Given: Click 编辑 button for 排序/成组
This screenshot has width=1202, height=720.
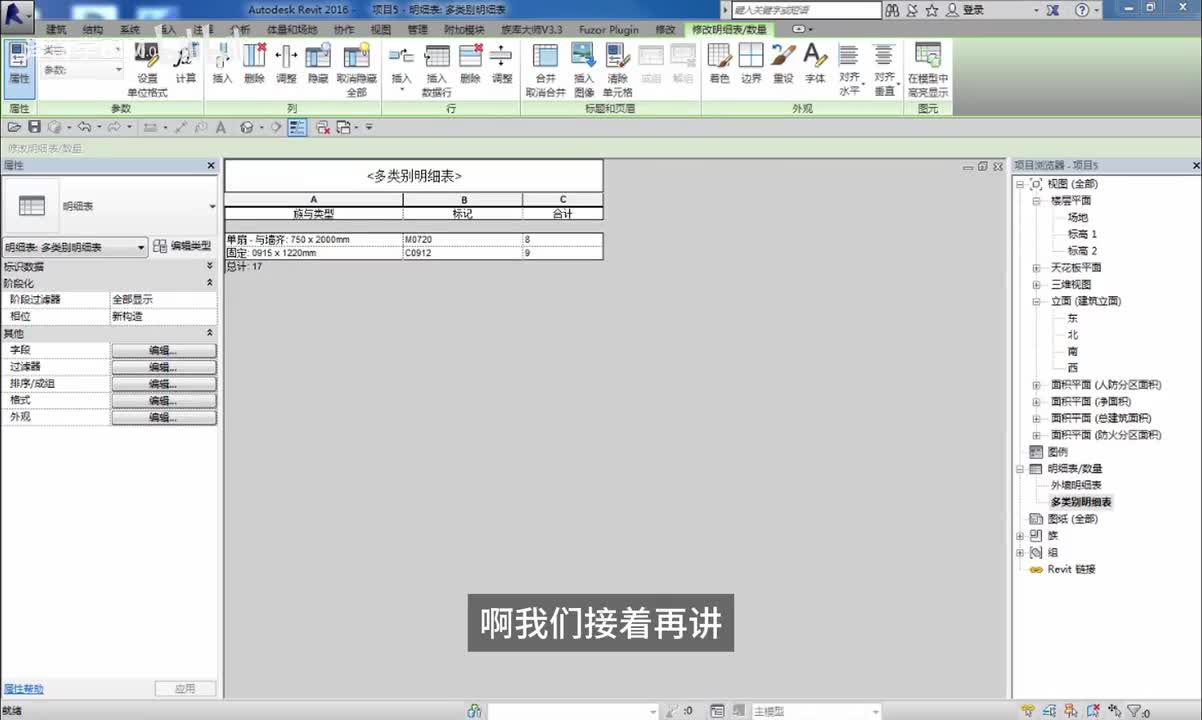Looking at the screenshot, I should 163,384.
